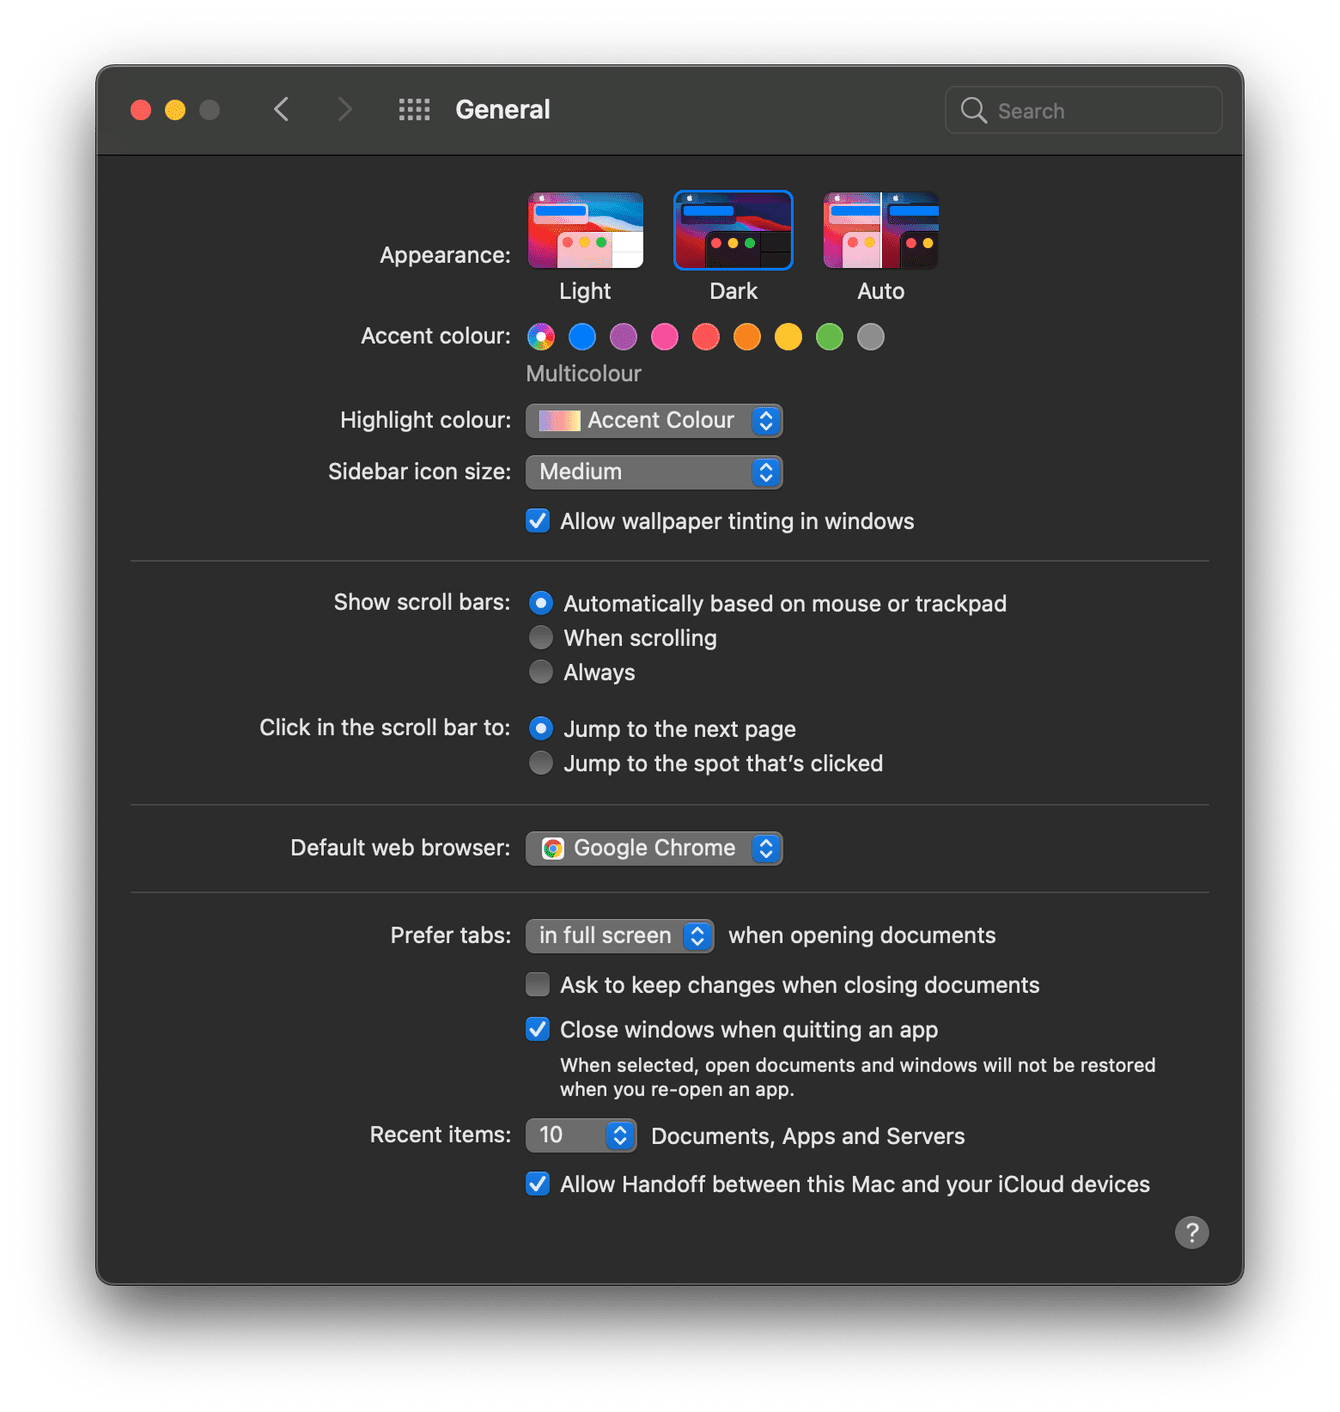Disable Allow Handoff between Mac and iCloud devices
Viewport: 1340px width, 1412px height.
click(x=537, y=1183)
